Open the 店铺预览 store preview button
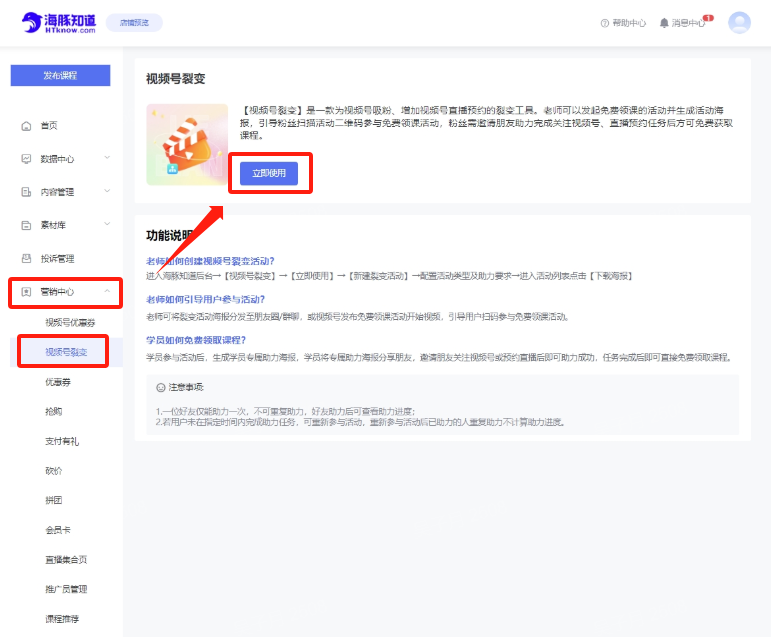The width and height of the screenshot is (771, 637). [x=134, y=23]
